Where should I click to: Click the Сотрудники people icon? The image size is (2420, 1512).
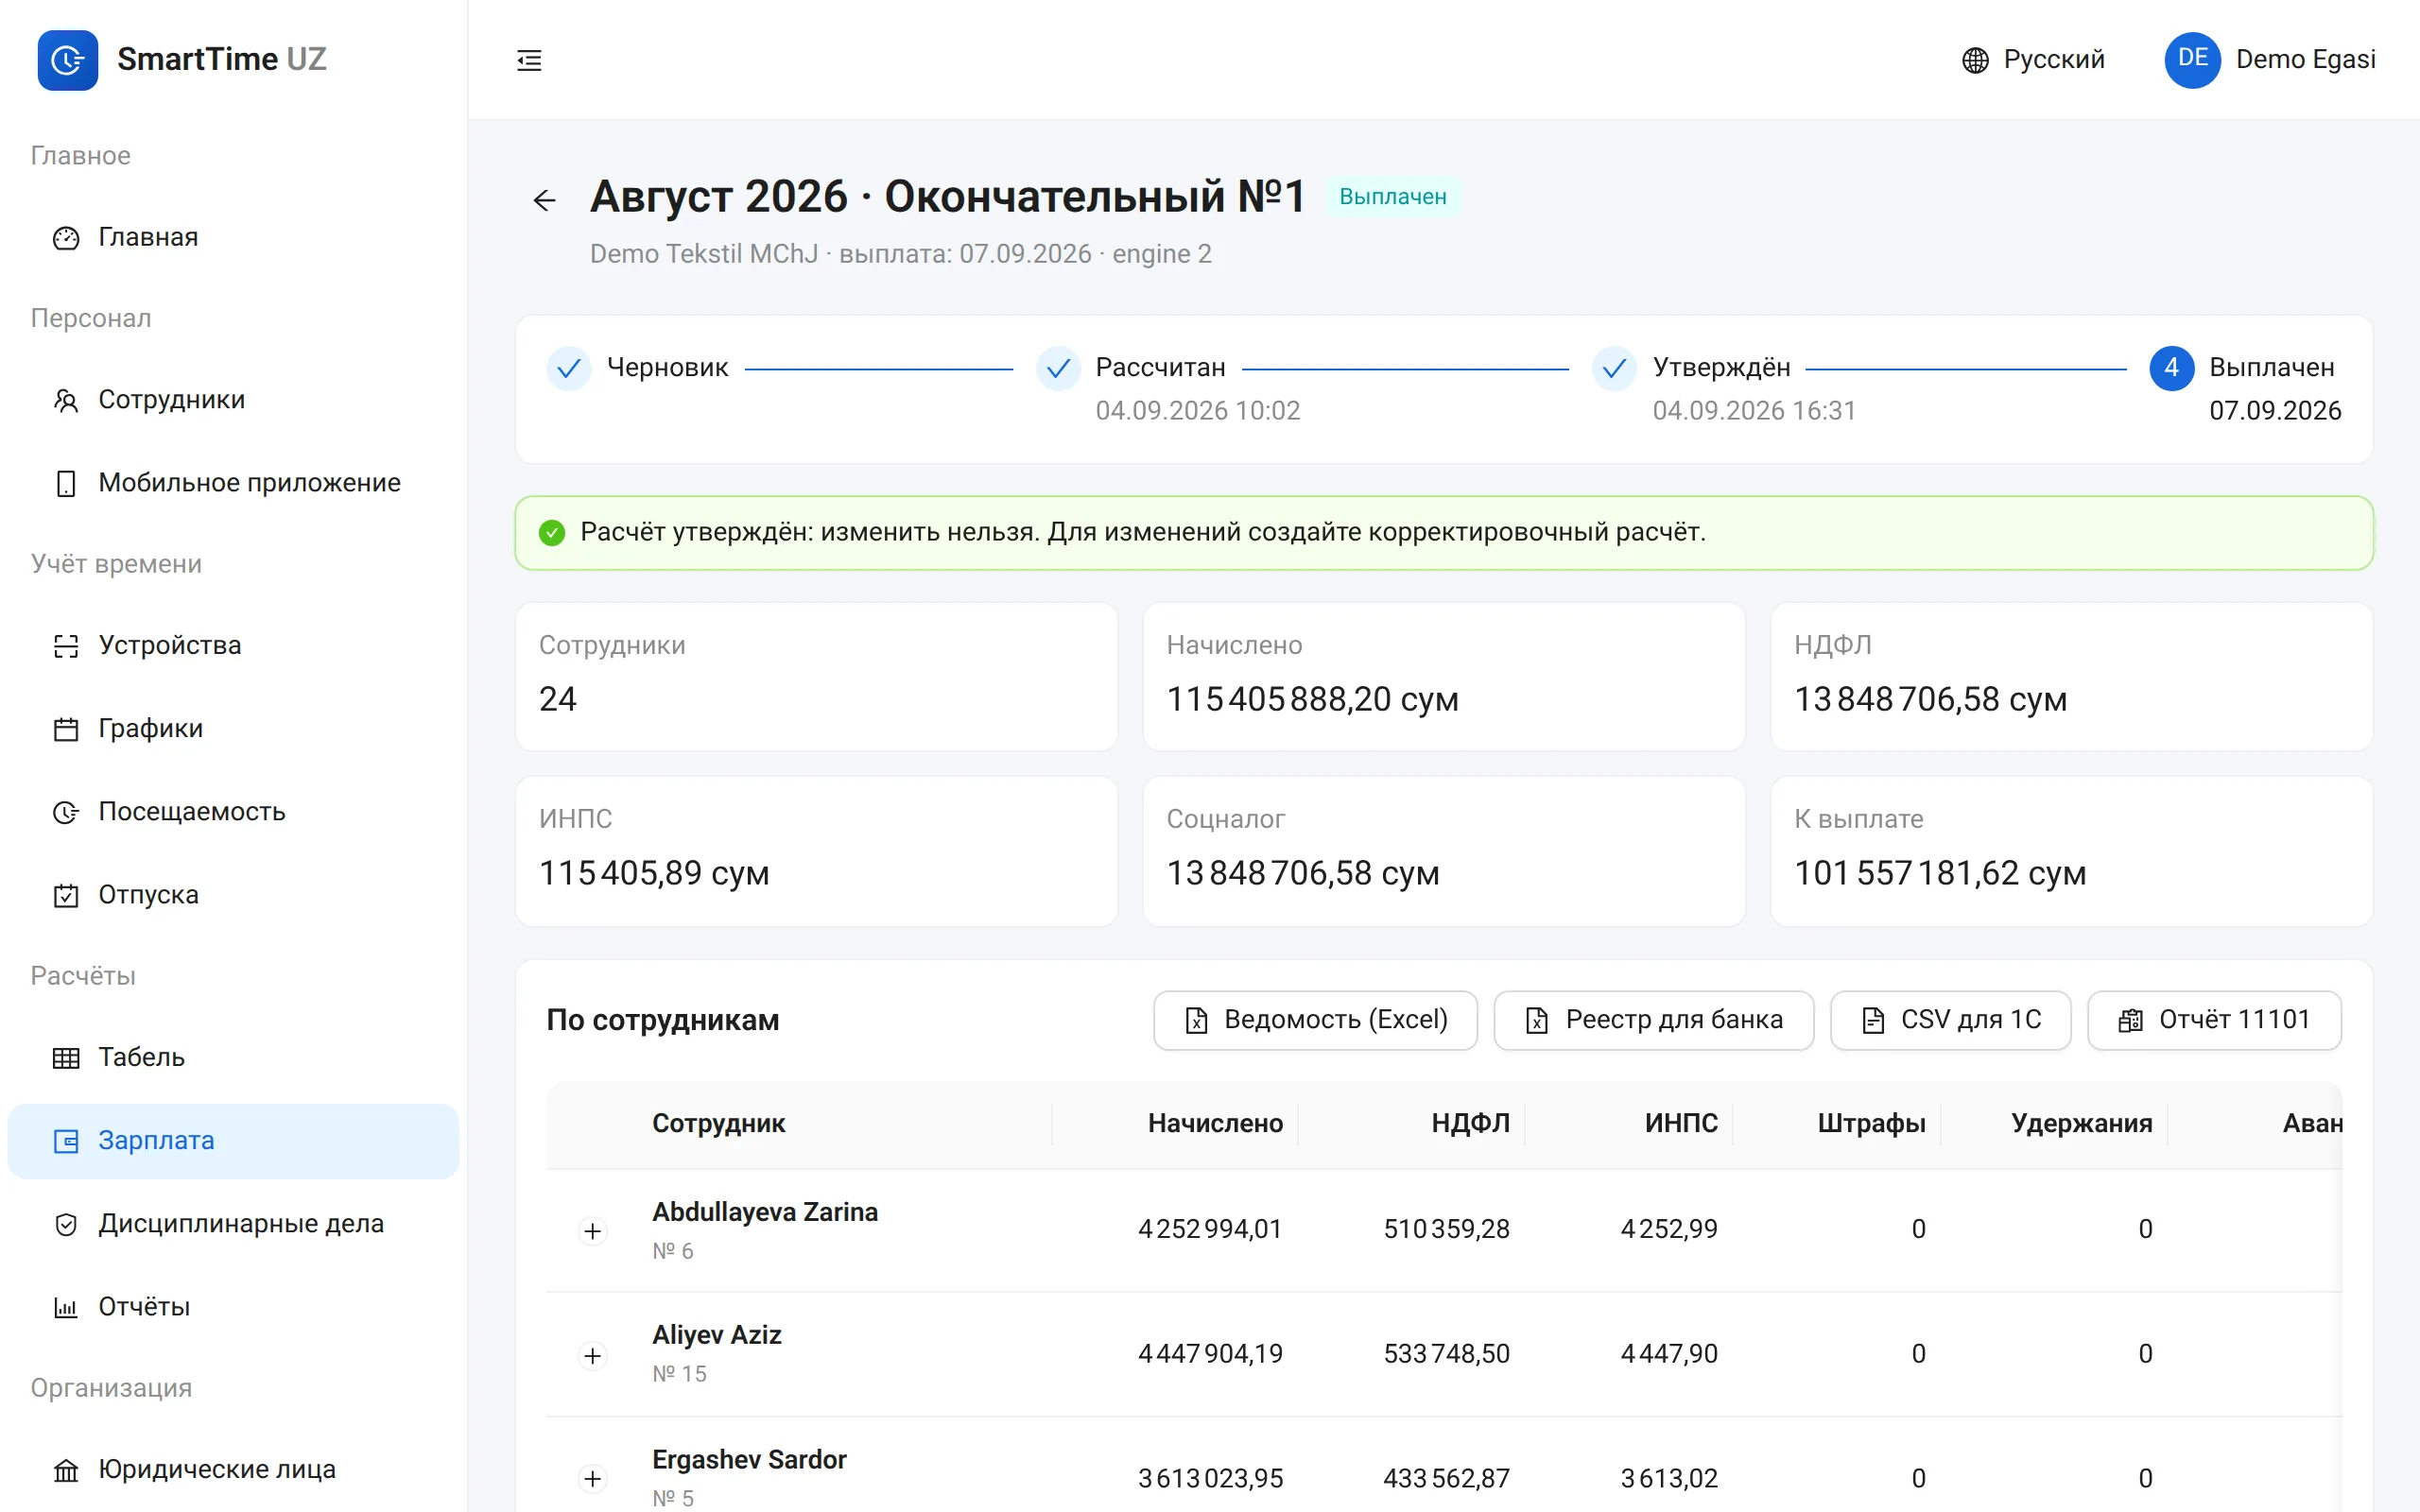click(x=66, y=400)
